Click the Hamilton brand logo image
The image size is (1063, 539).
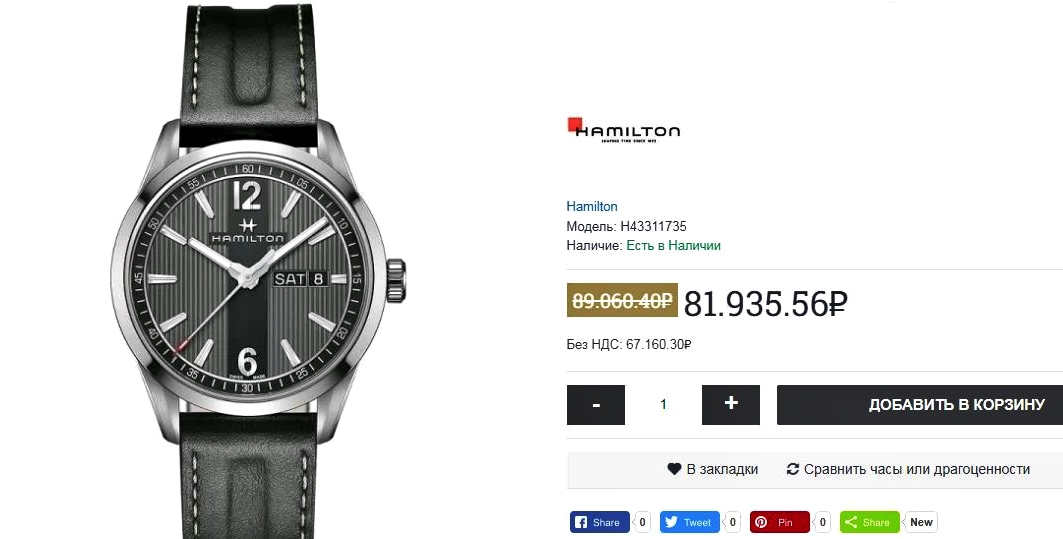(x=624, y=129)
